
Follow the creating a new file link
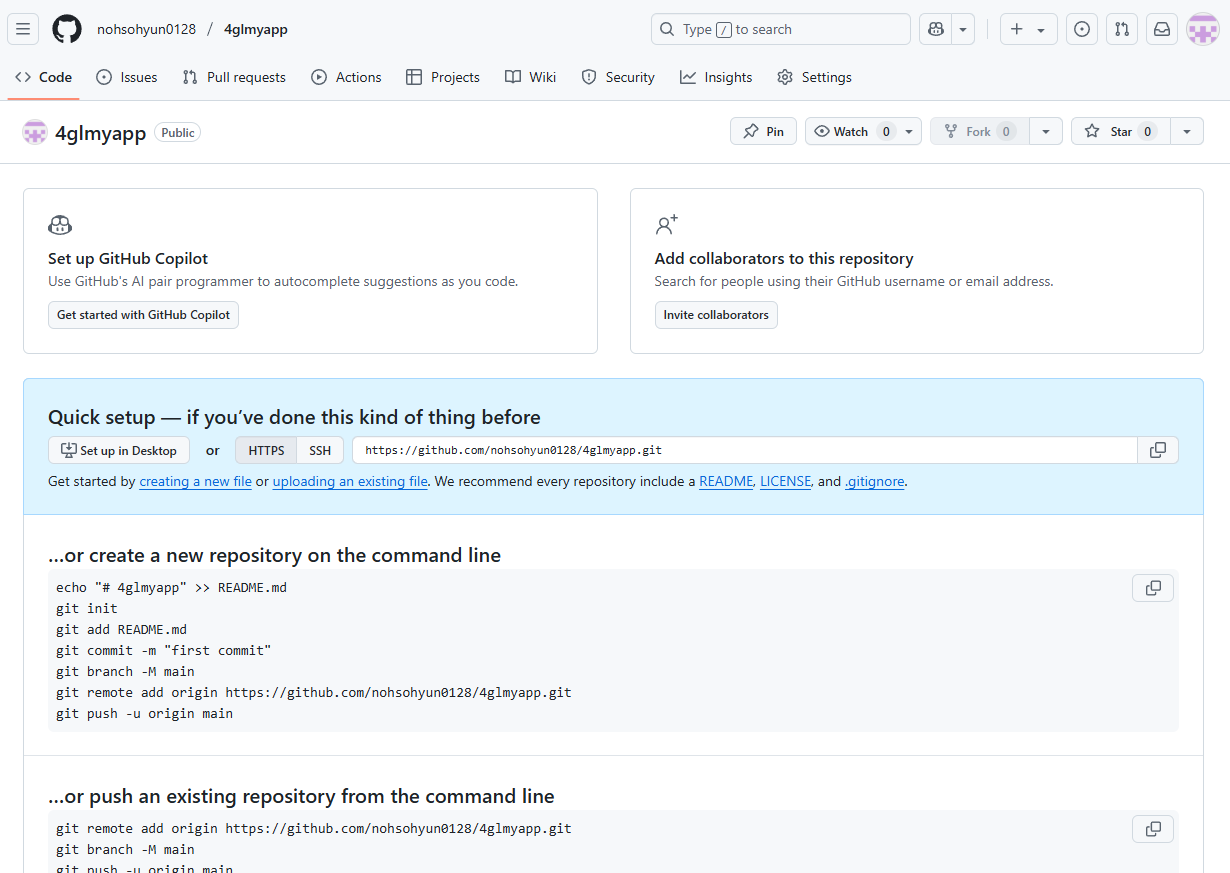click(195, 481)
